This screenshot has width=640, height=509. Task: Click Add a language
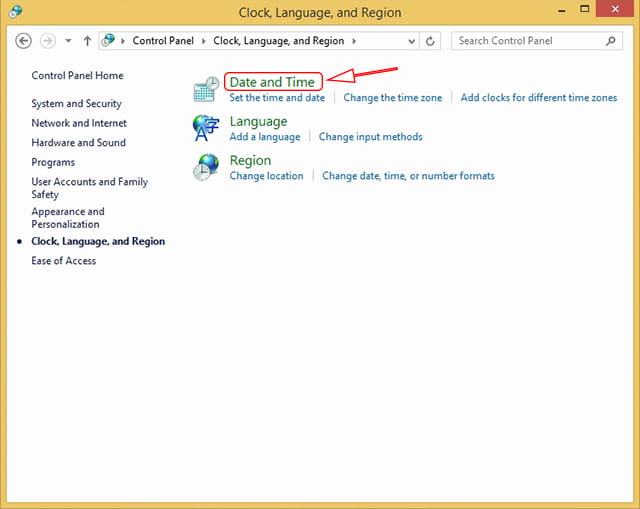265,137
